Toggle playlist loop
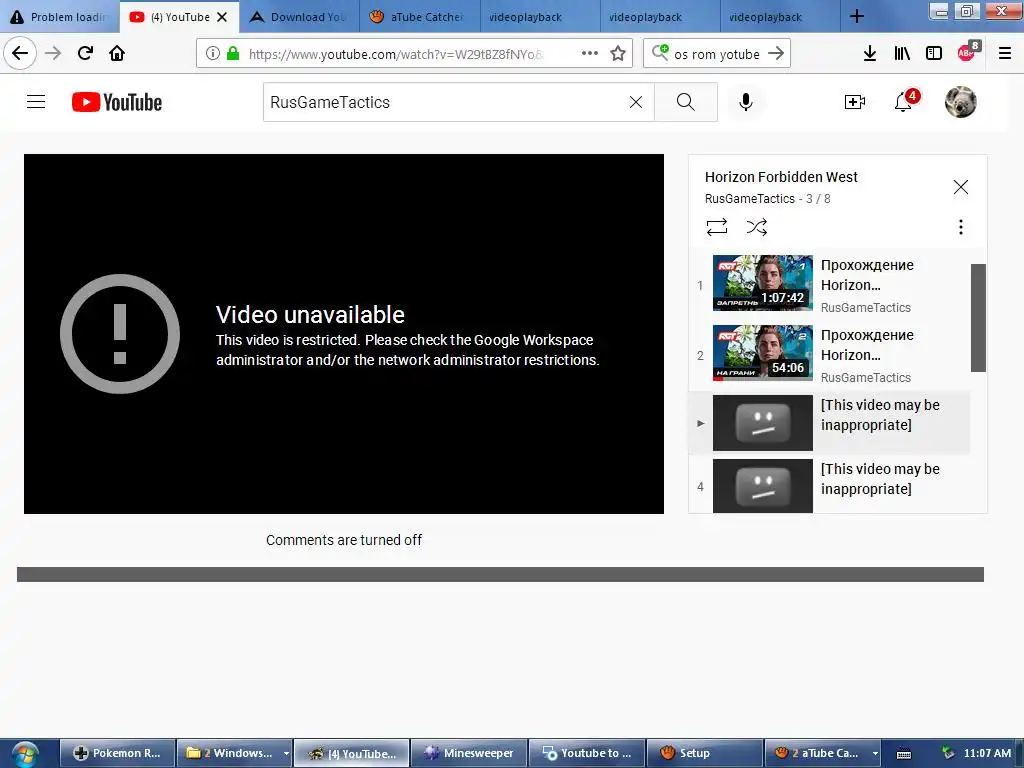1024x768 pixels. click(716, 227)
